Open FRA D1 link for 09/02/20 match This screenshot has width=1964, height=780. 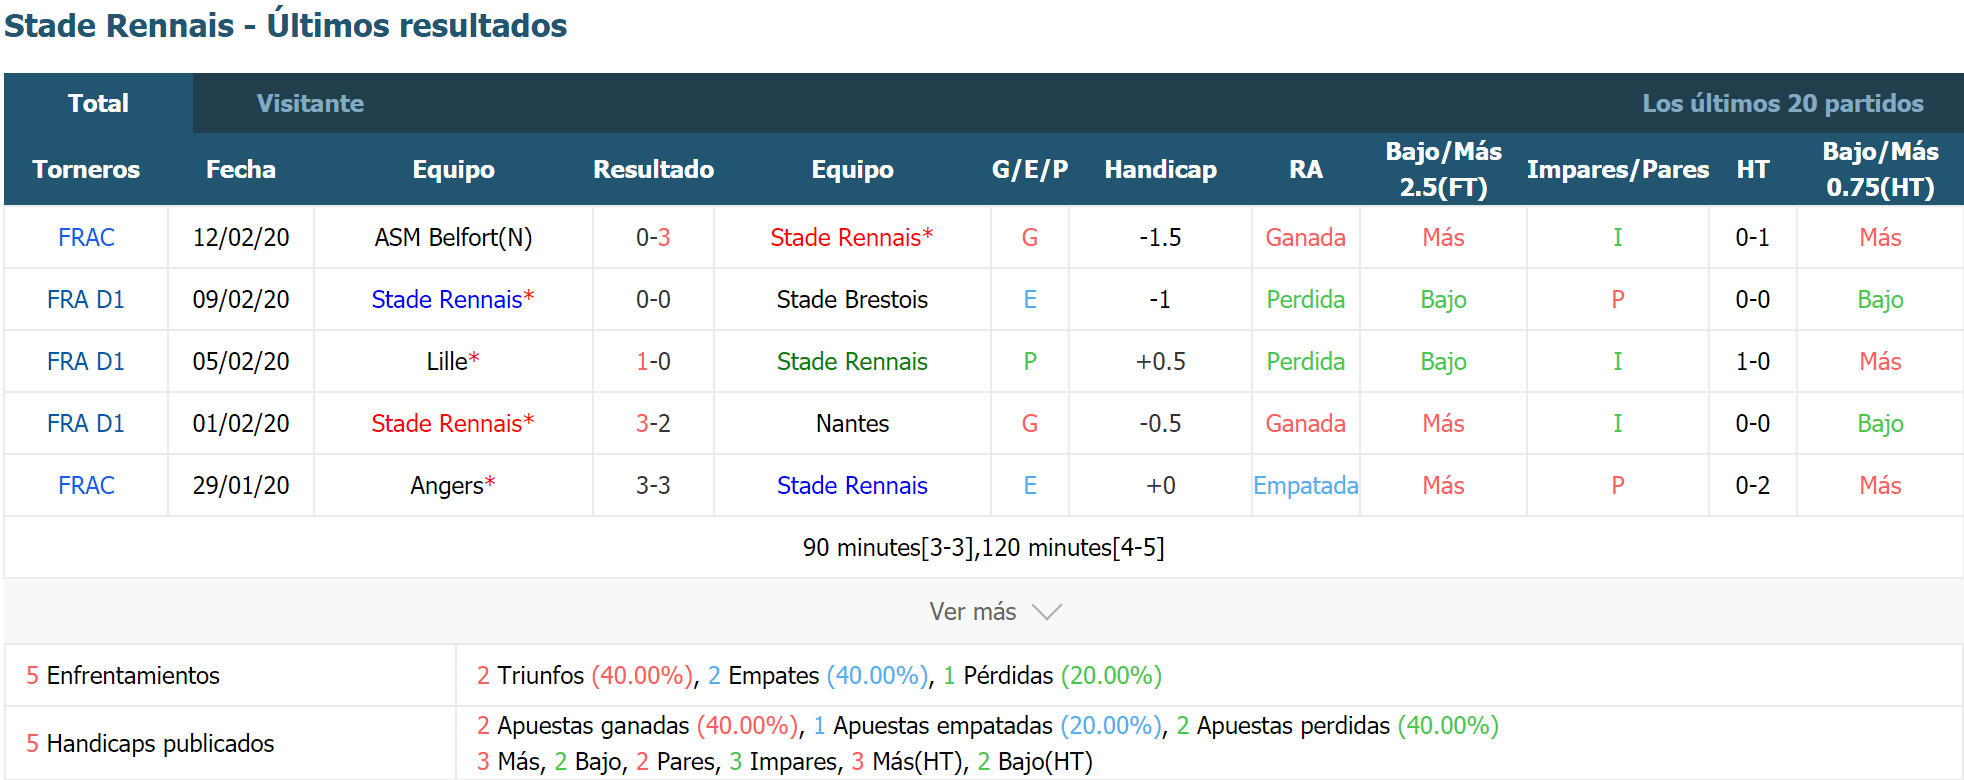(x=86, y=299)
